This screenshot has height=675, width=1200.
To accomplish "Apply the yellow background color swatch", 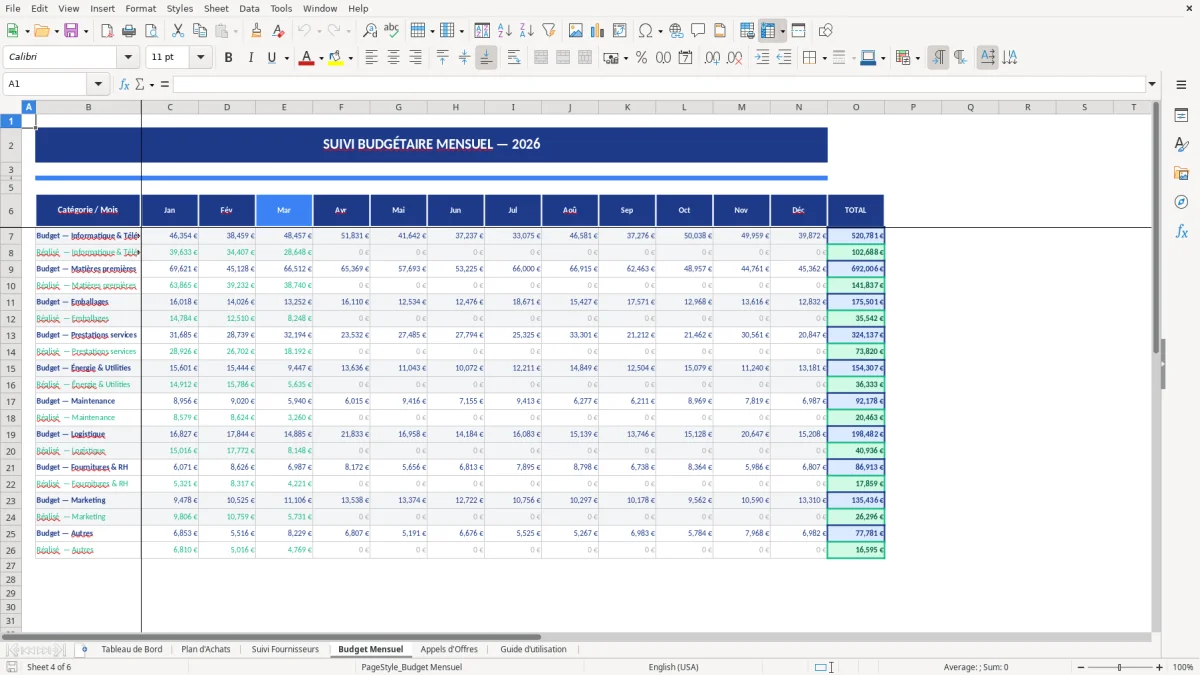I will coord(336,58).
